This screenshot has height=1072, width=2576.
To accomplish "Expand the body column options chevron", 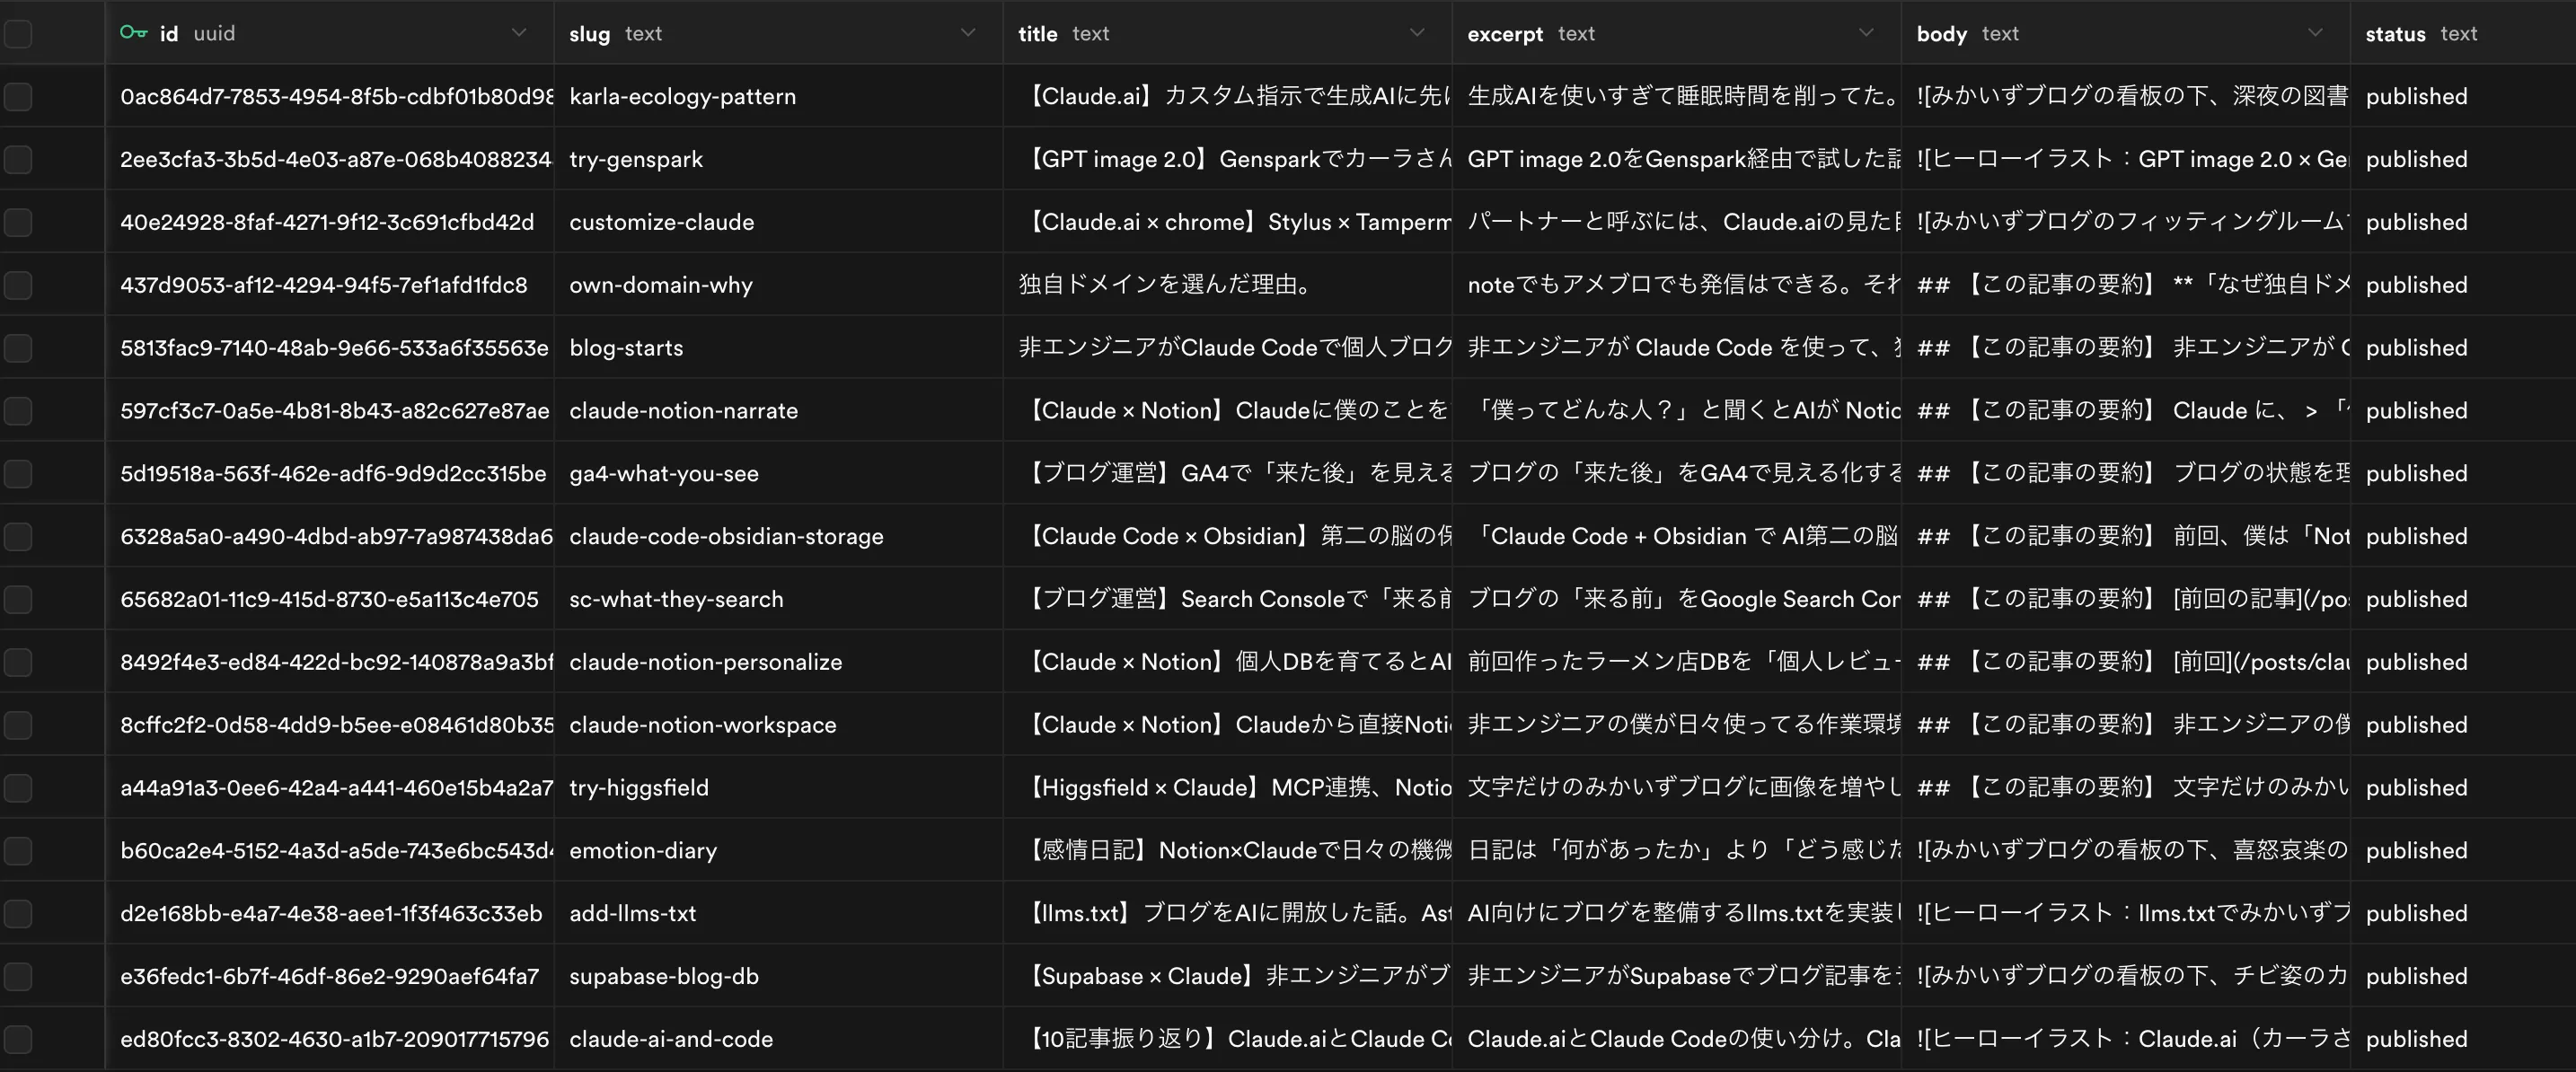I will pos(2315,33).
